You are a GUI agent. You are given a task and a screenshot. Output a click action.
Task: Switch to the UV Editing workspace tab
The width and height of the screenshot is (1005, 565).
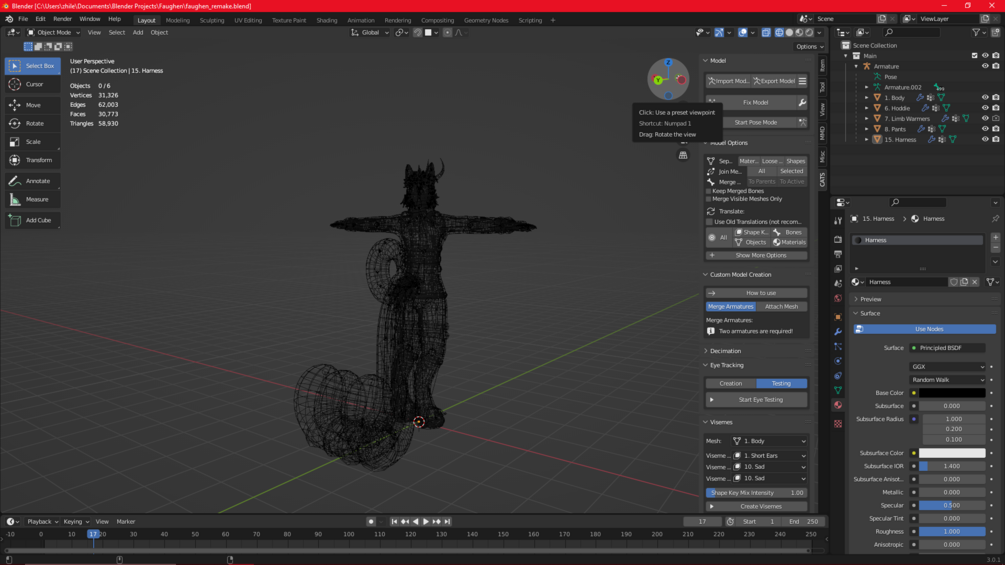(248, 20)
